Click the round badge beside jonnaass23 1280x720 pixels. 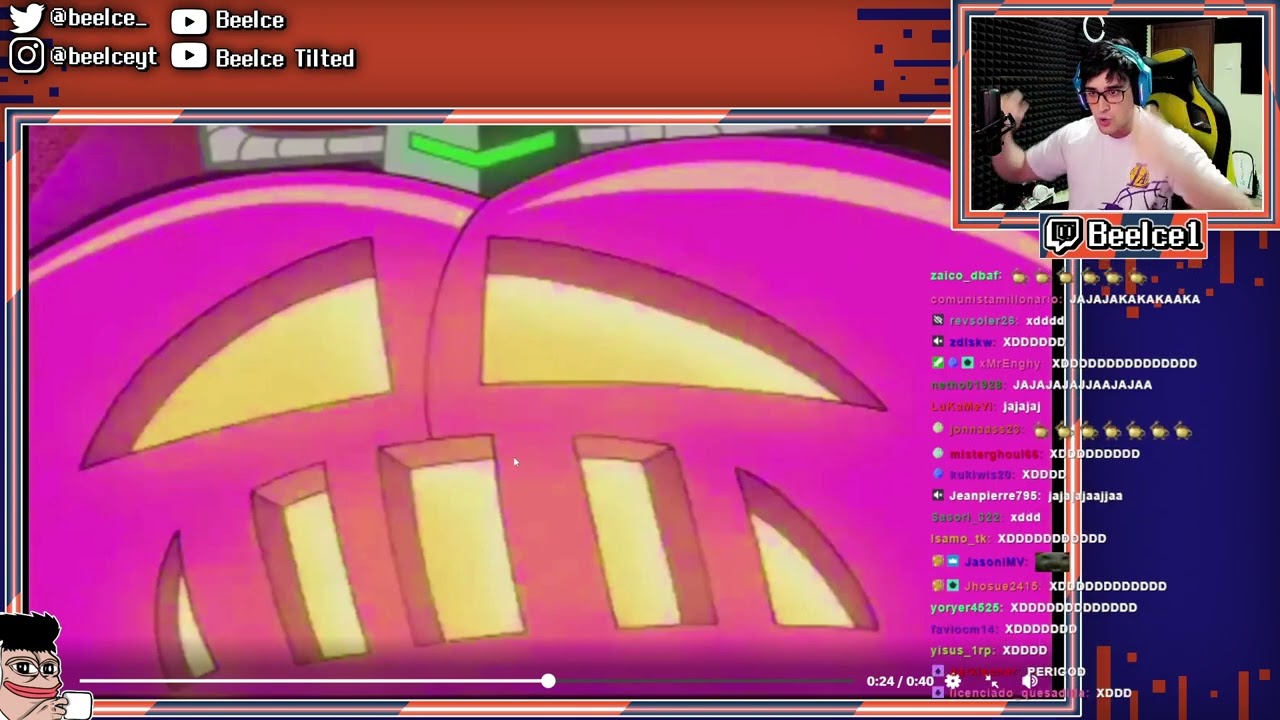coord(937,429)
